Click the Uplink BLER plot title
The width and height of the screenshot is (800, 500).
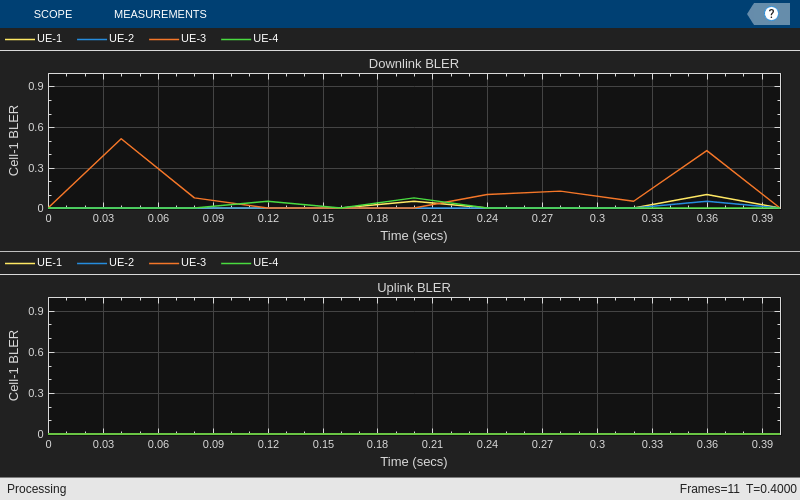pyautogui.click(x=414, y=288)
